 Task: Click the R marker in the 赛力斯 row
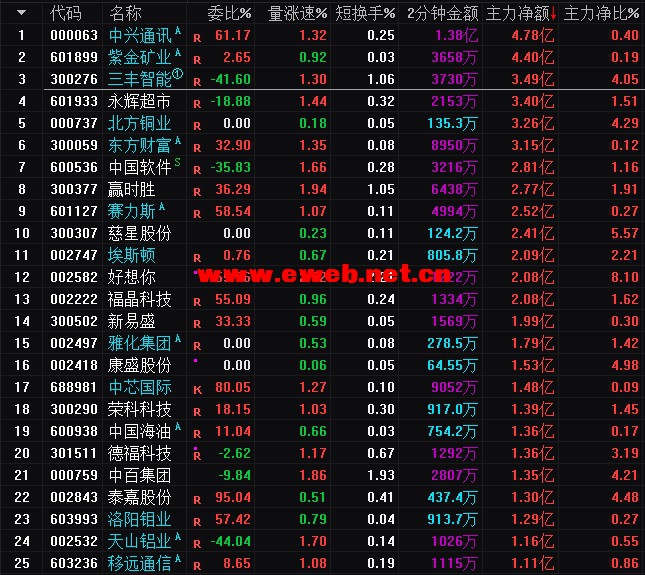[197, 214]
